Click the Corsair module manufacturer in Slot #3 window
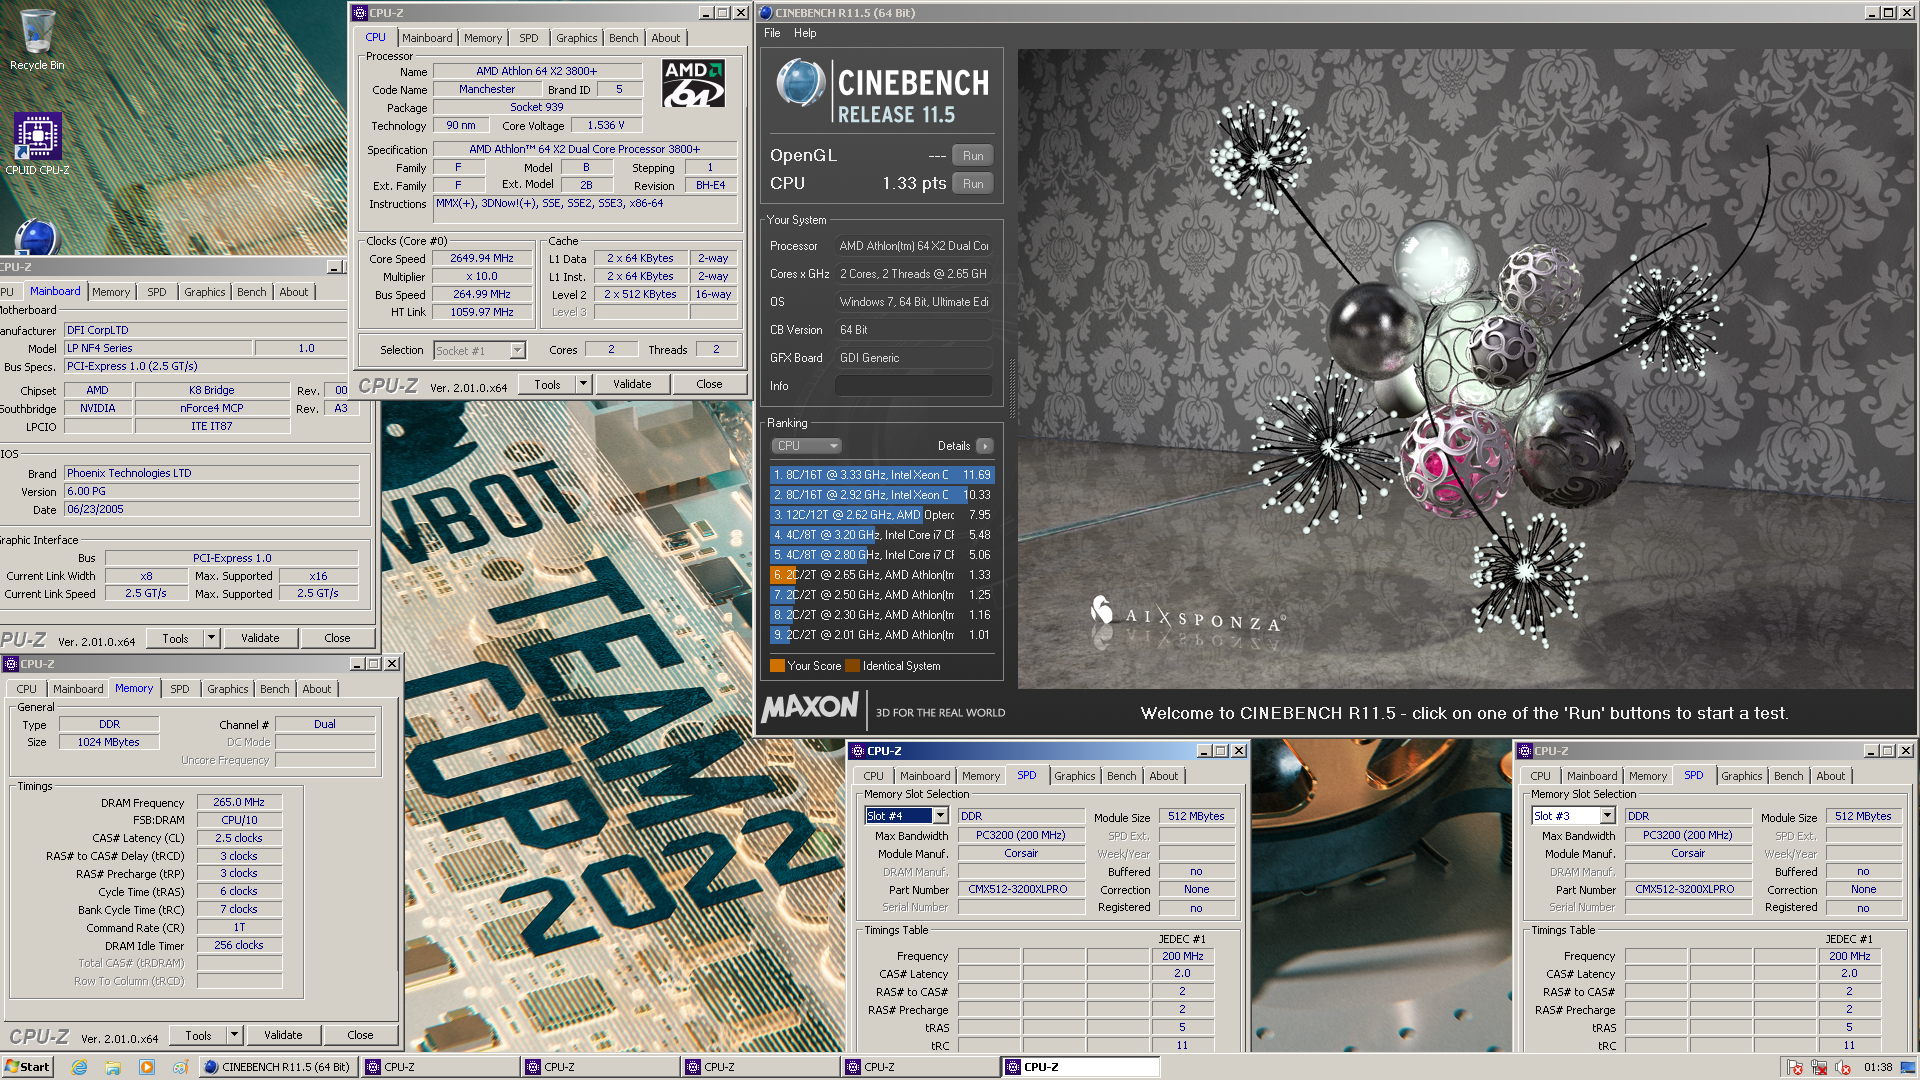This screenshot has width=1920, height=1080. click(x=1688, y=853)
